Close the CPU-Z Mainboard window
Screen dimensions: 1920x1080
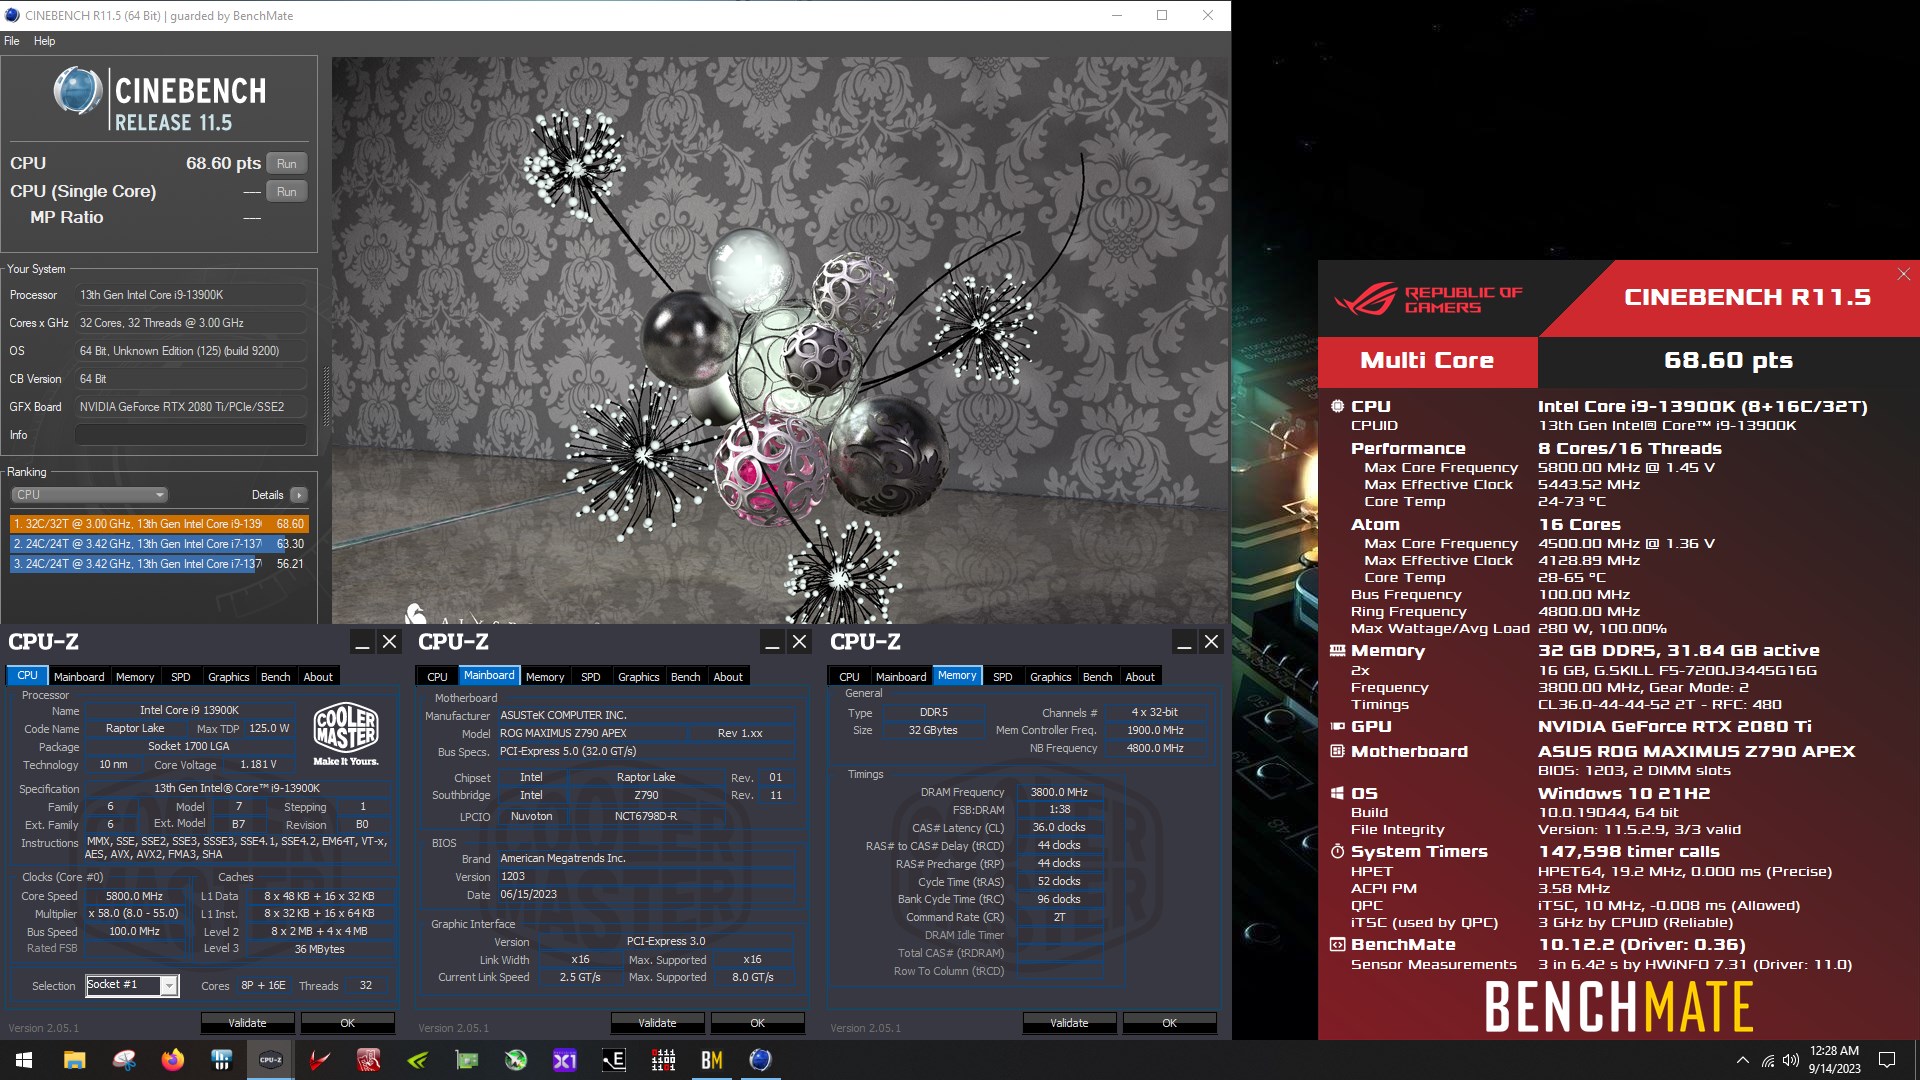click(x=799, y=642)
